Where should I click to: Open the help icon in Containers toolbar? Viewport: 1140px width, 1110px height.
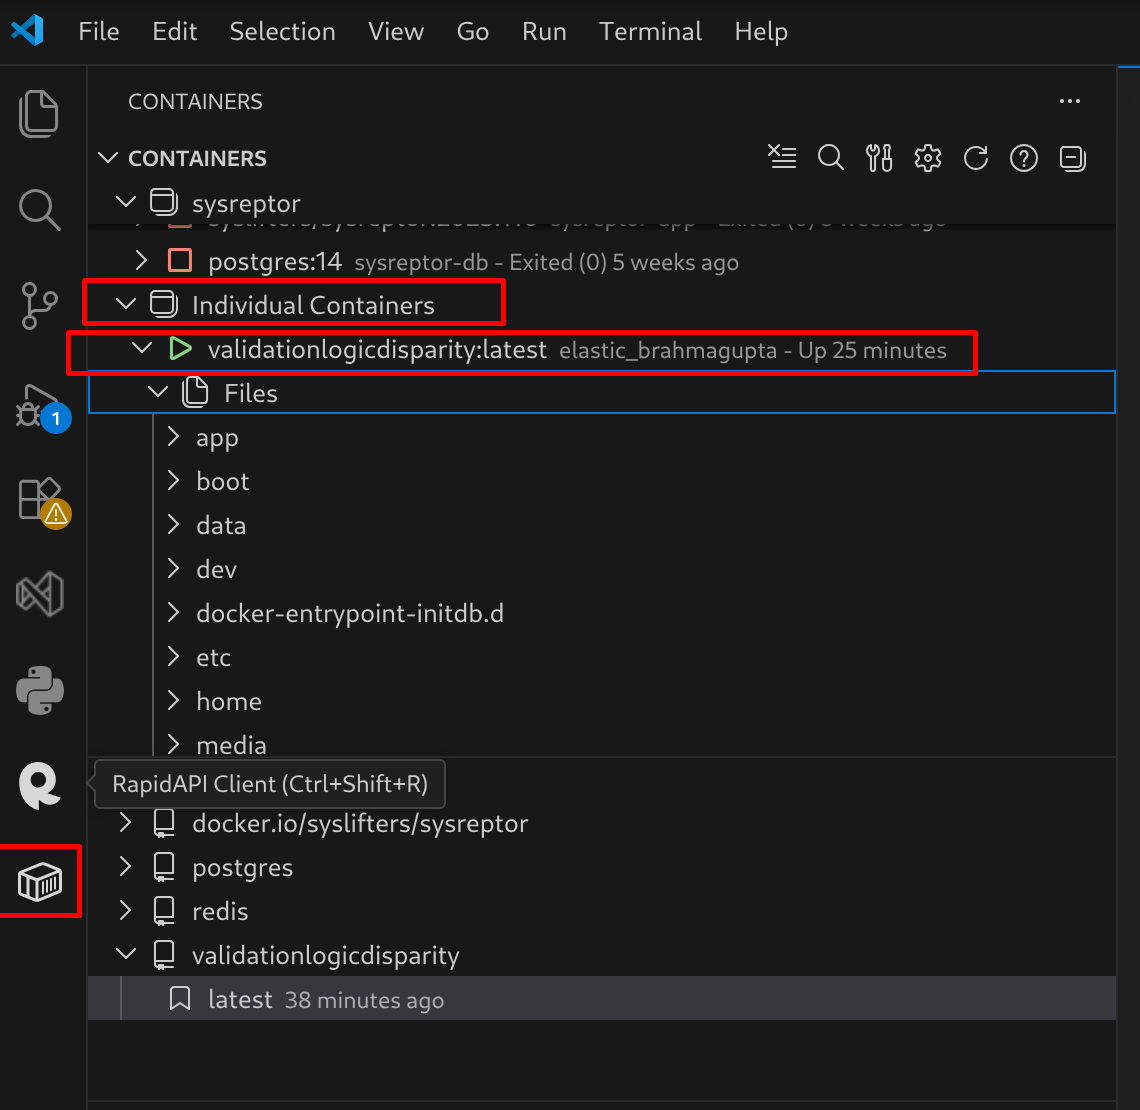1024,158
